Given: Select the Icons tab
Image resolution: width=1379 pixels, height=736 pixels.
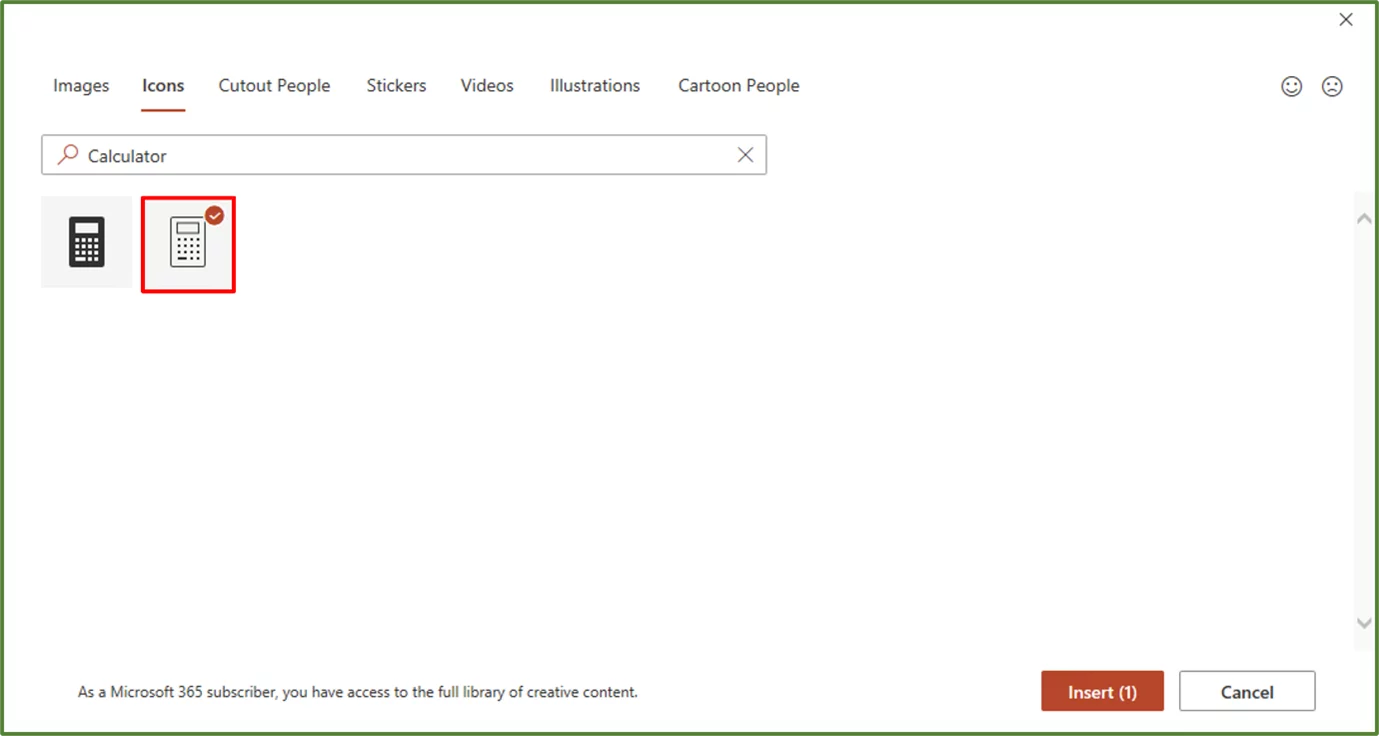Looking at the screenshot, I should (162, 86).
